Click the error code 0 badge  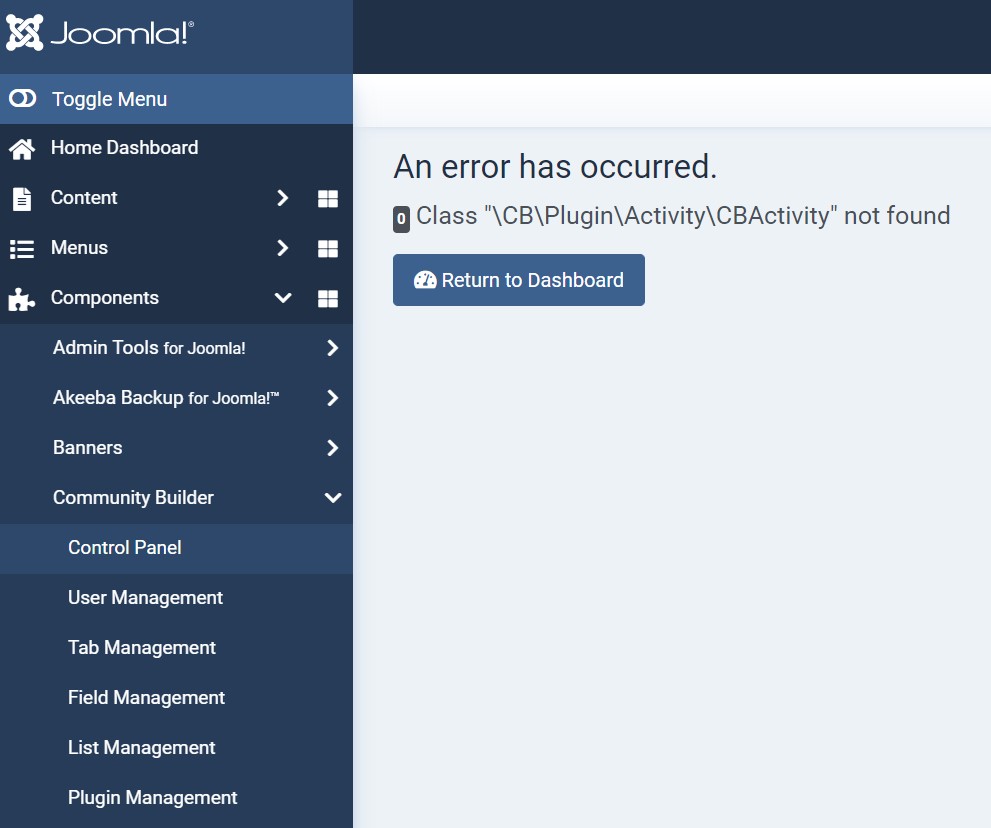point(401,219)
